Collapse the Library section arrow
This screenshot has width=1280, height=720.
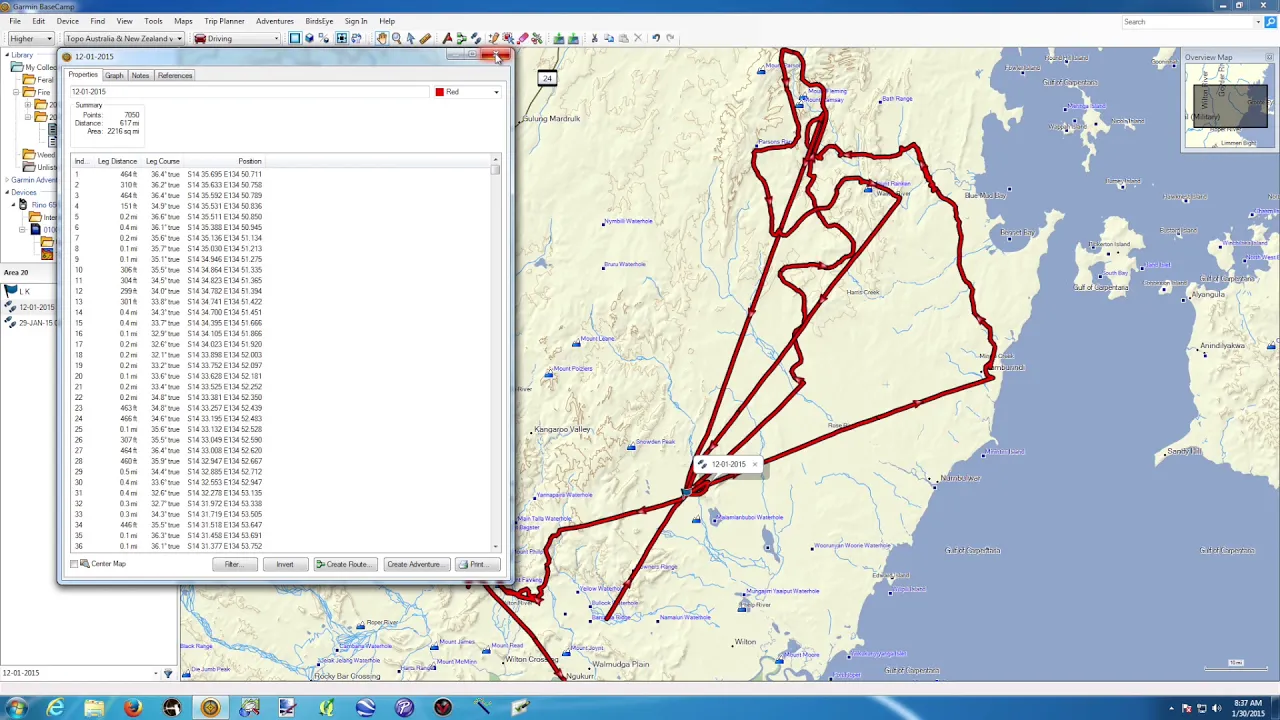(6, 55)
